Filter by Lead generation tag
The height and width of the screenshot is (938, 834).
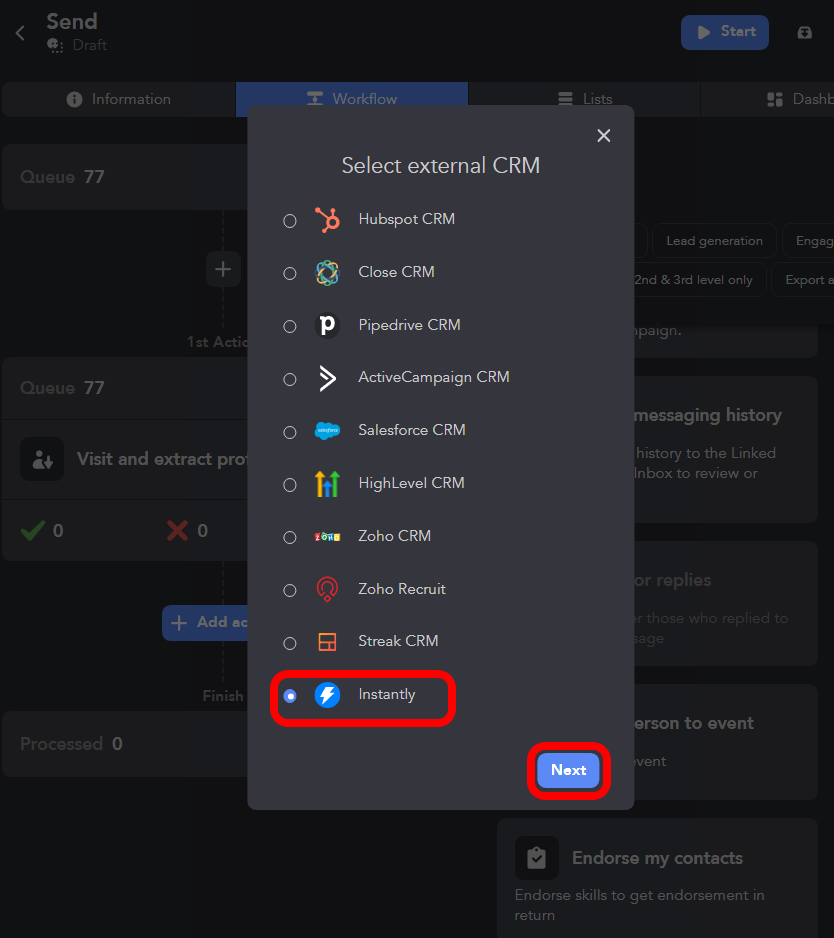pos(714,241)
